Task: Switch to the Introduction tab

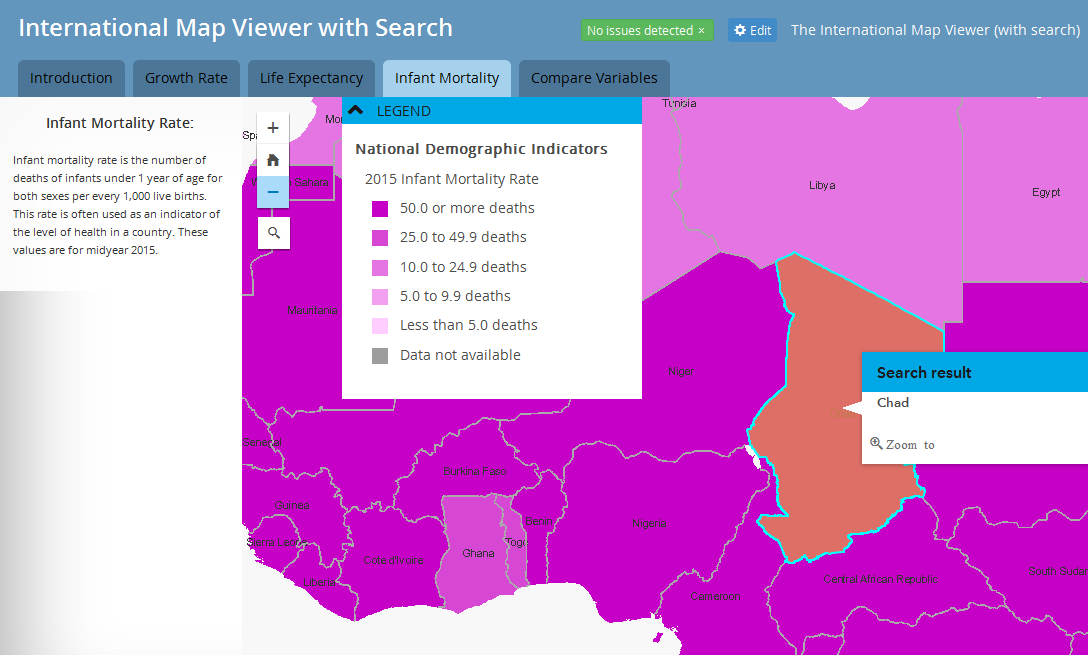Action: point(71,77)
